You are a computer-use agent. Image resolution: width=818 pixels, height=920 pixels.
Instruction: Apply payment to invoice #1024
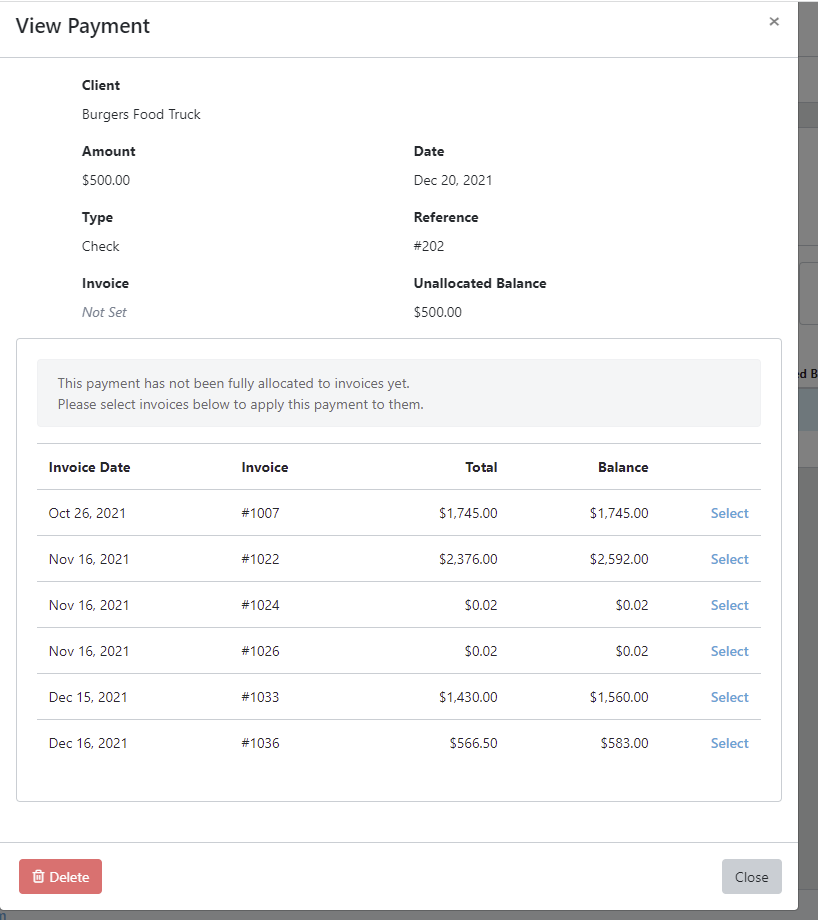coord(729,605)
